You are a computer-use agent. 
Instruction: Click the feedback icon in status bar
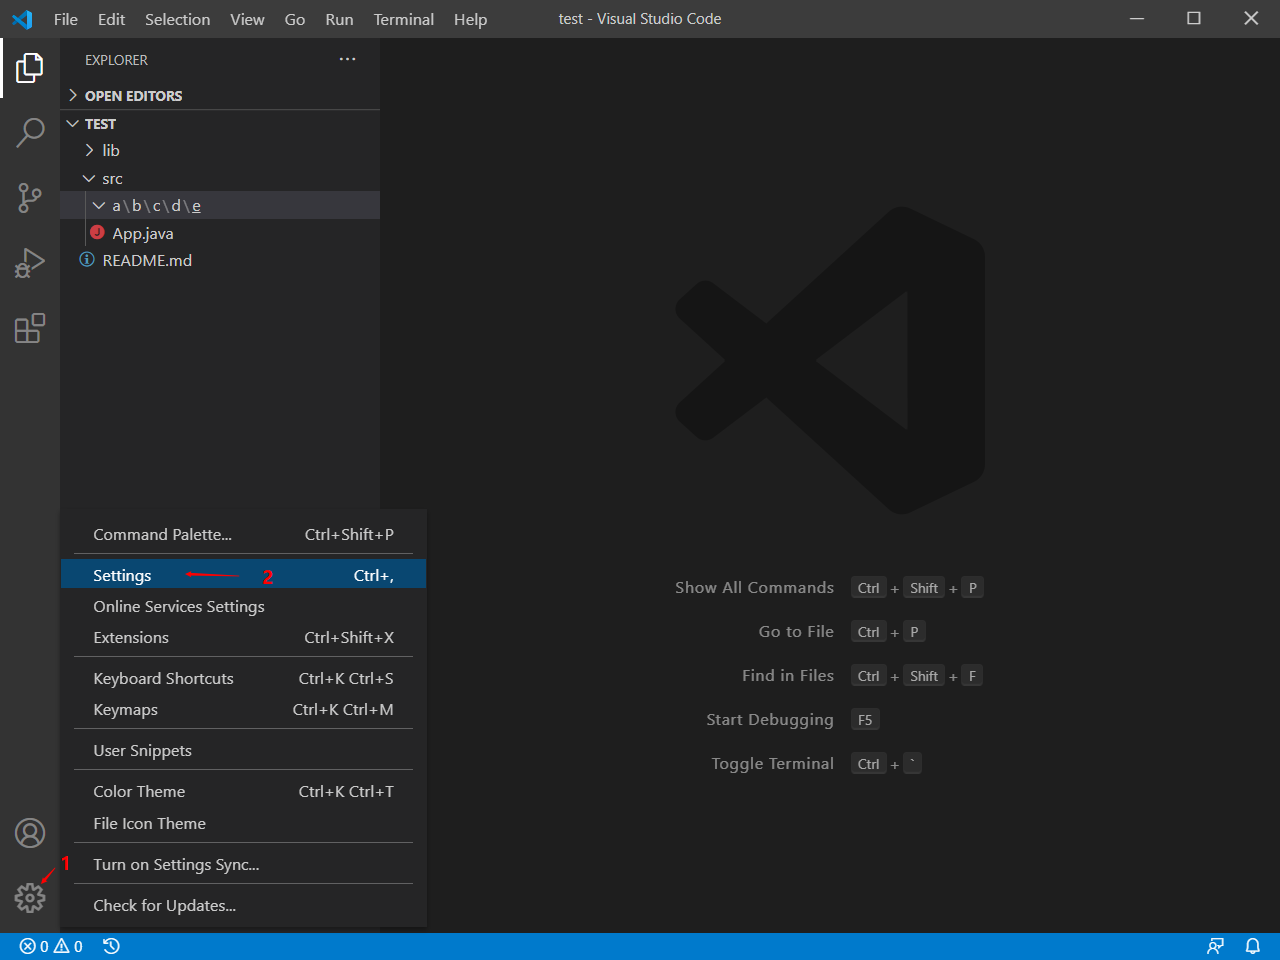[x=1215, y=946]
